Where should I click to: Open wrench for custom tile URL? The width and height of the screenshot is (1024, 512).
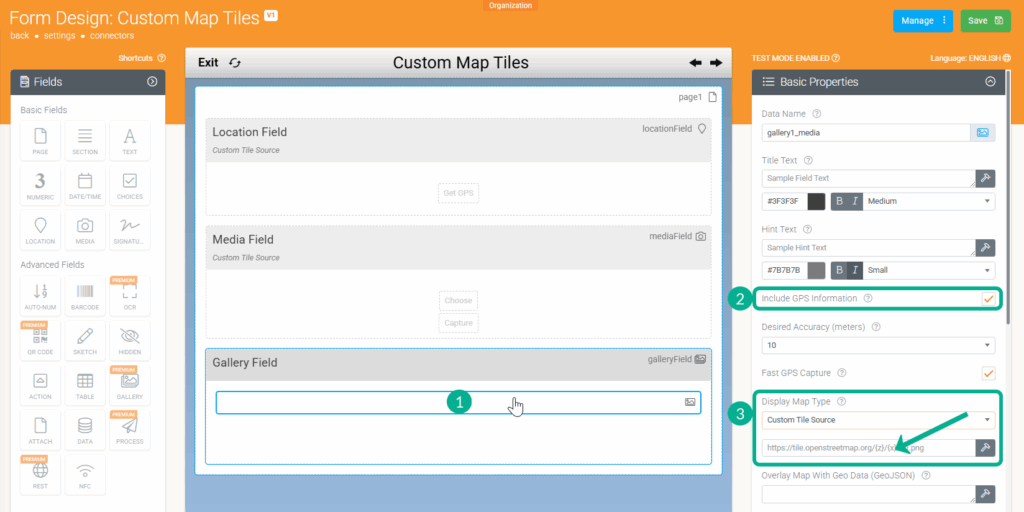point(985,447)
